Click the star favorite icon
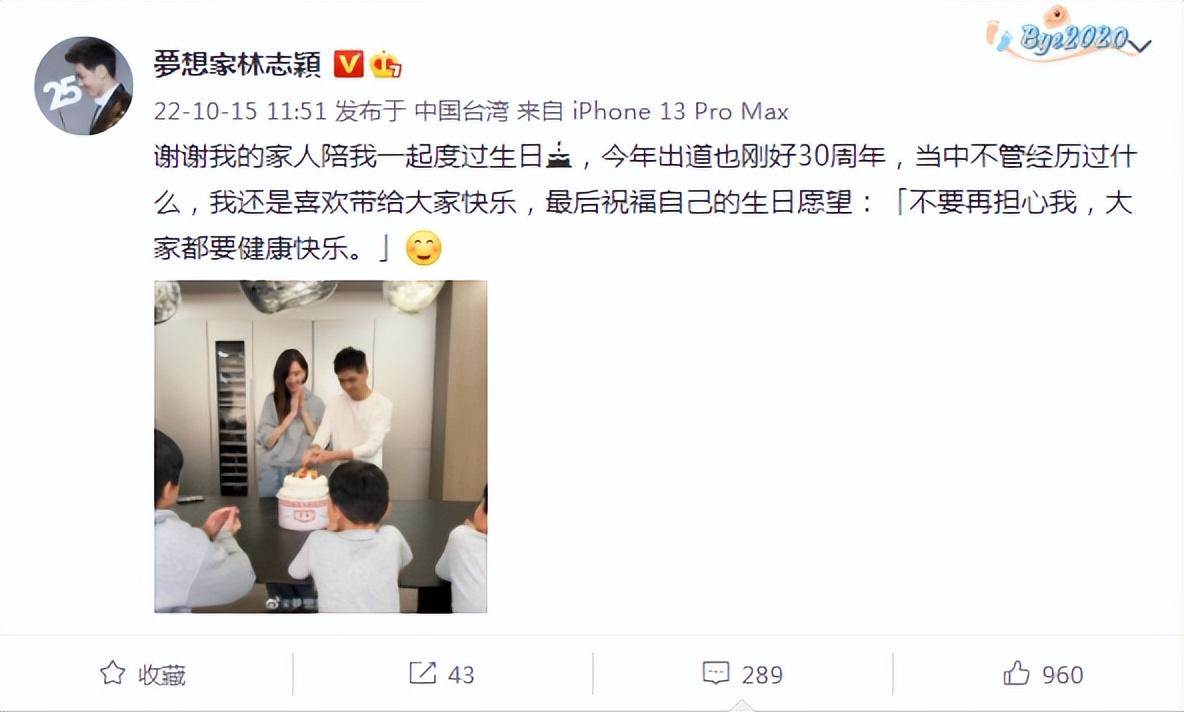The height and width of the screenshot is (712, 1184). coord(113,673)
